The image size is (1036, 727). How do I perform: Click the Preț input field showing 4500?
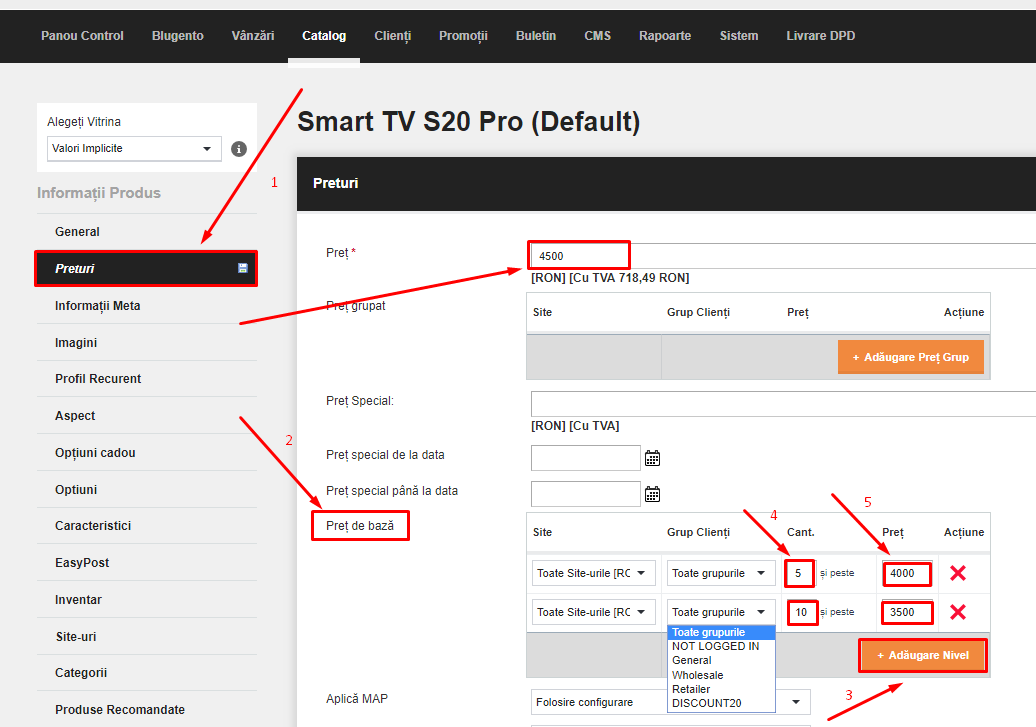point(783,256)
